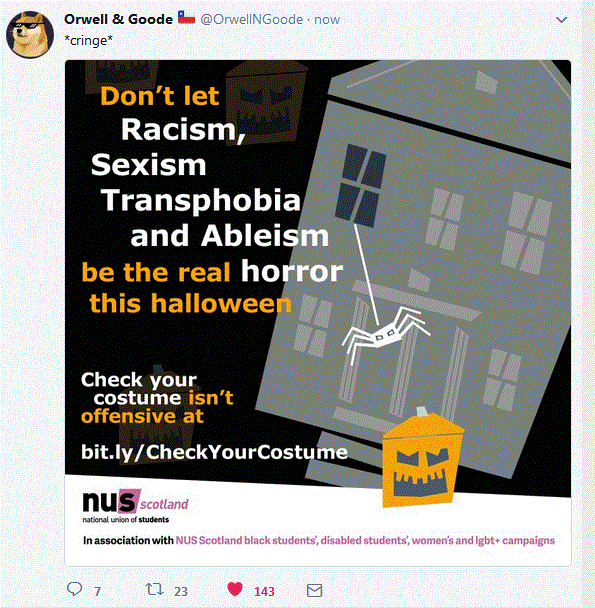Unlike the tweet via red heart
Image resolution: width=595 pixels, height=608 pixels.
point(235,589)
